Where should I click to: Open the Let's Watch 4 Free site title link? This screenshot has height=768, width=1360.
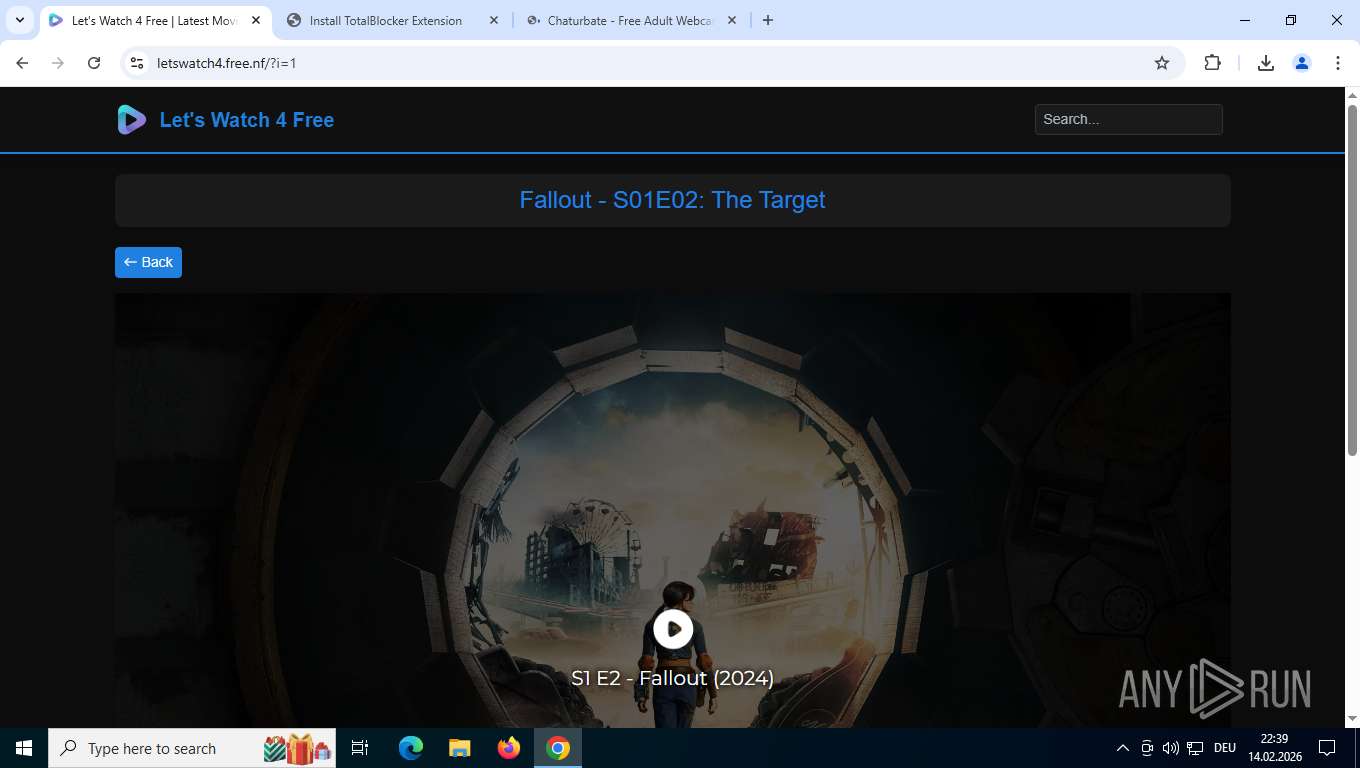pyautogui.click(x=247, y=120)
